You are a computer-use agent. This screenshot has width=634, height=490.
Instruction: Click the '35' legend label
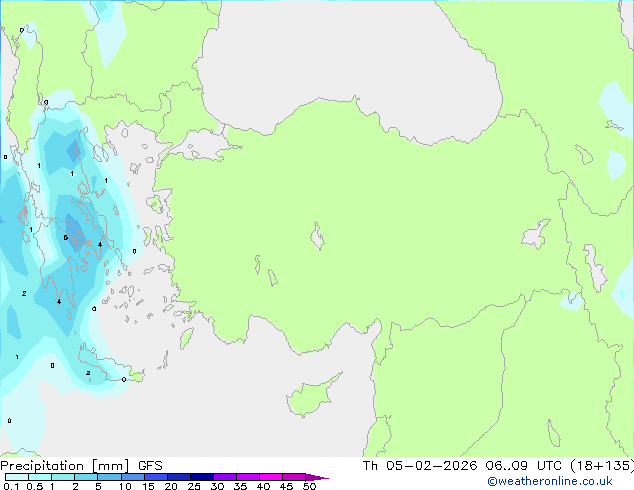(240, 486)
